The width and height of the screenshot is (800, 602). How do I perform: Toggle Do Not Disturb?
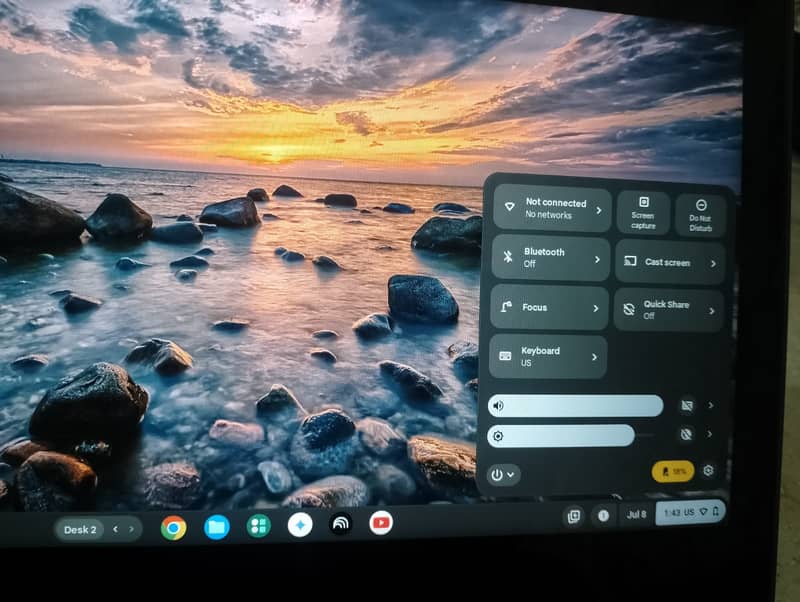coord(701,215)
